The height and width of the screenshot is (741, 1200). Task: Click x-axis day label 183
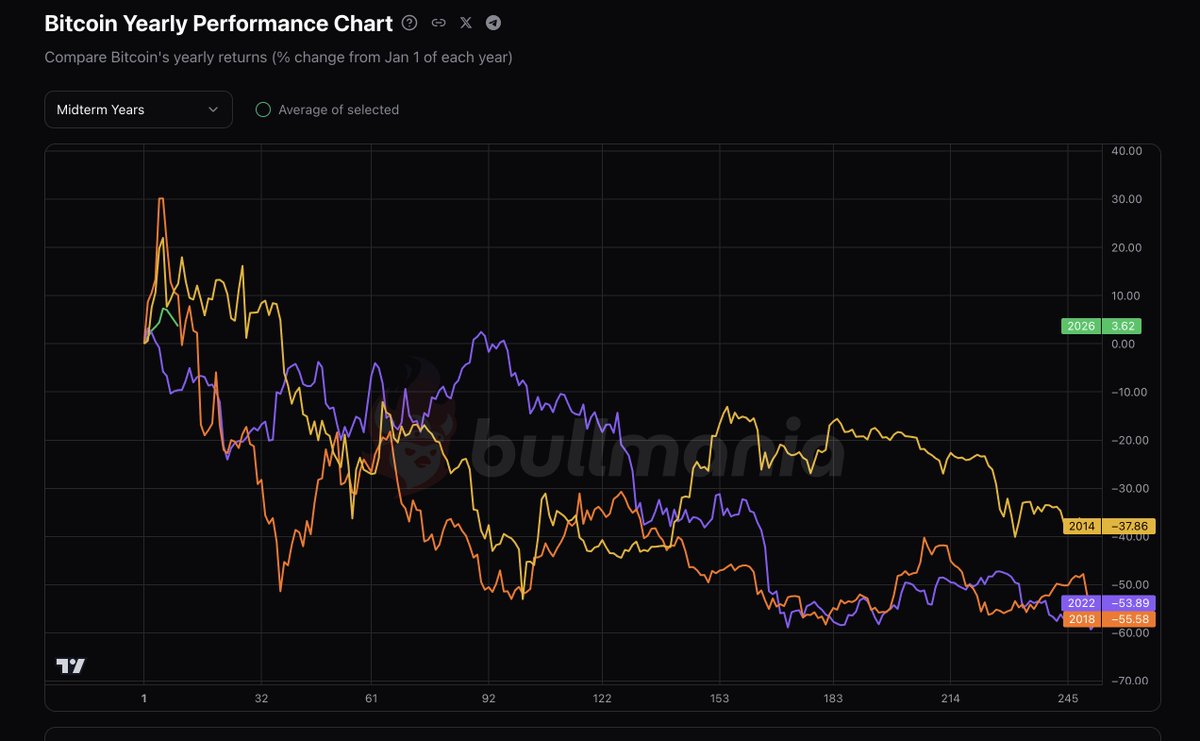[x=833, y=698]
